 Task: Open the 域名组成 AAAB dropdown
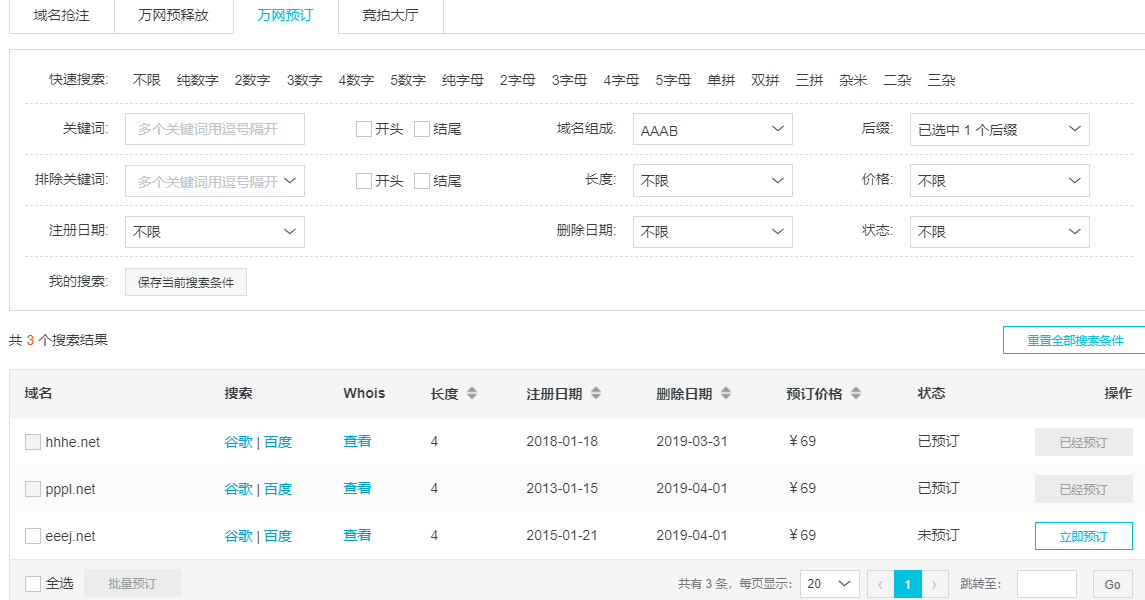(712, 129)
